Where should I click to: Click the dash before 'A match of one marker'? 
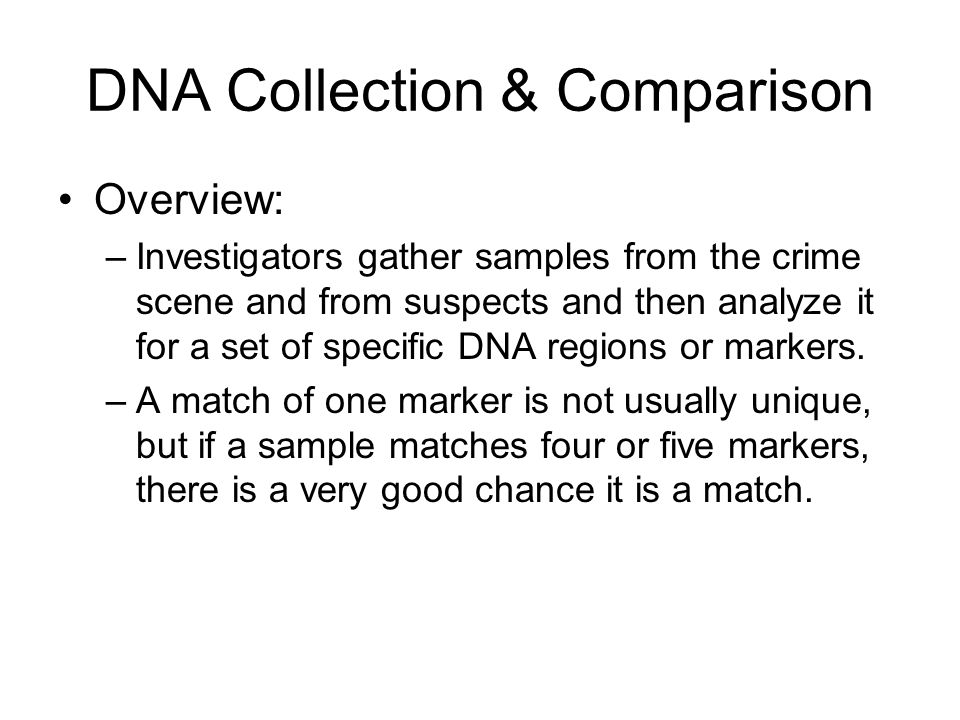[x=116, y=403]
